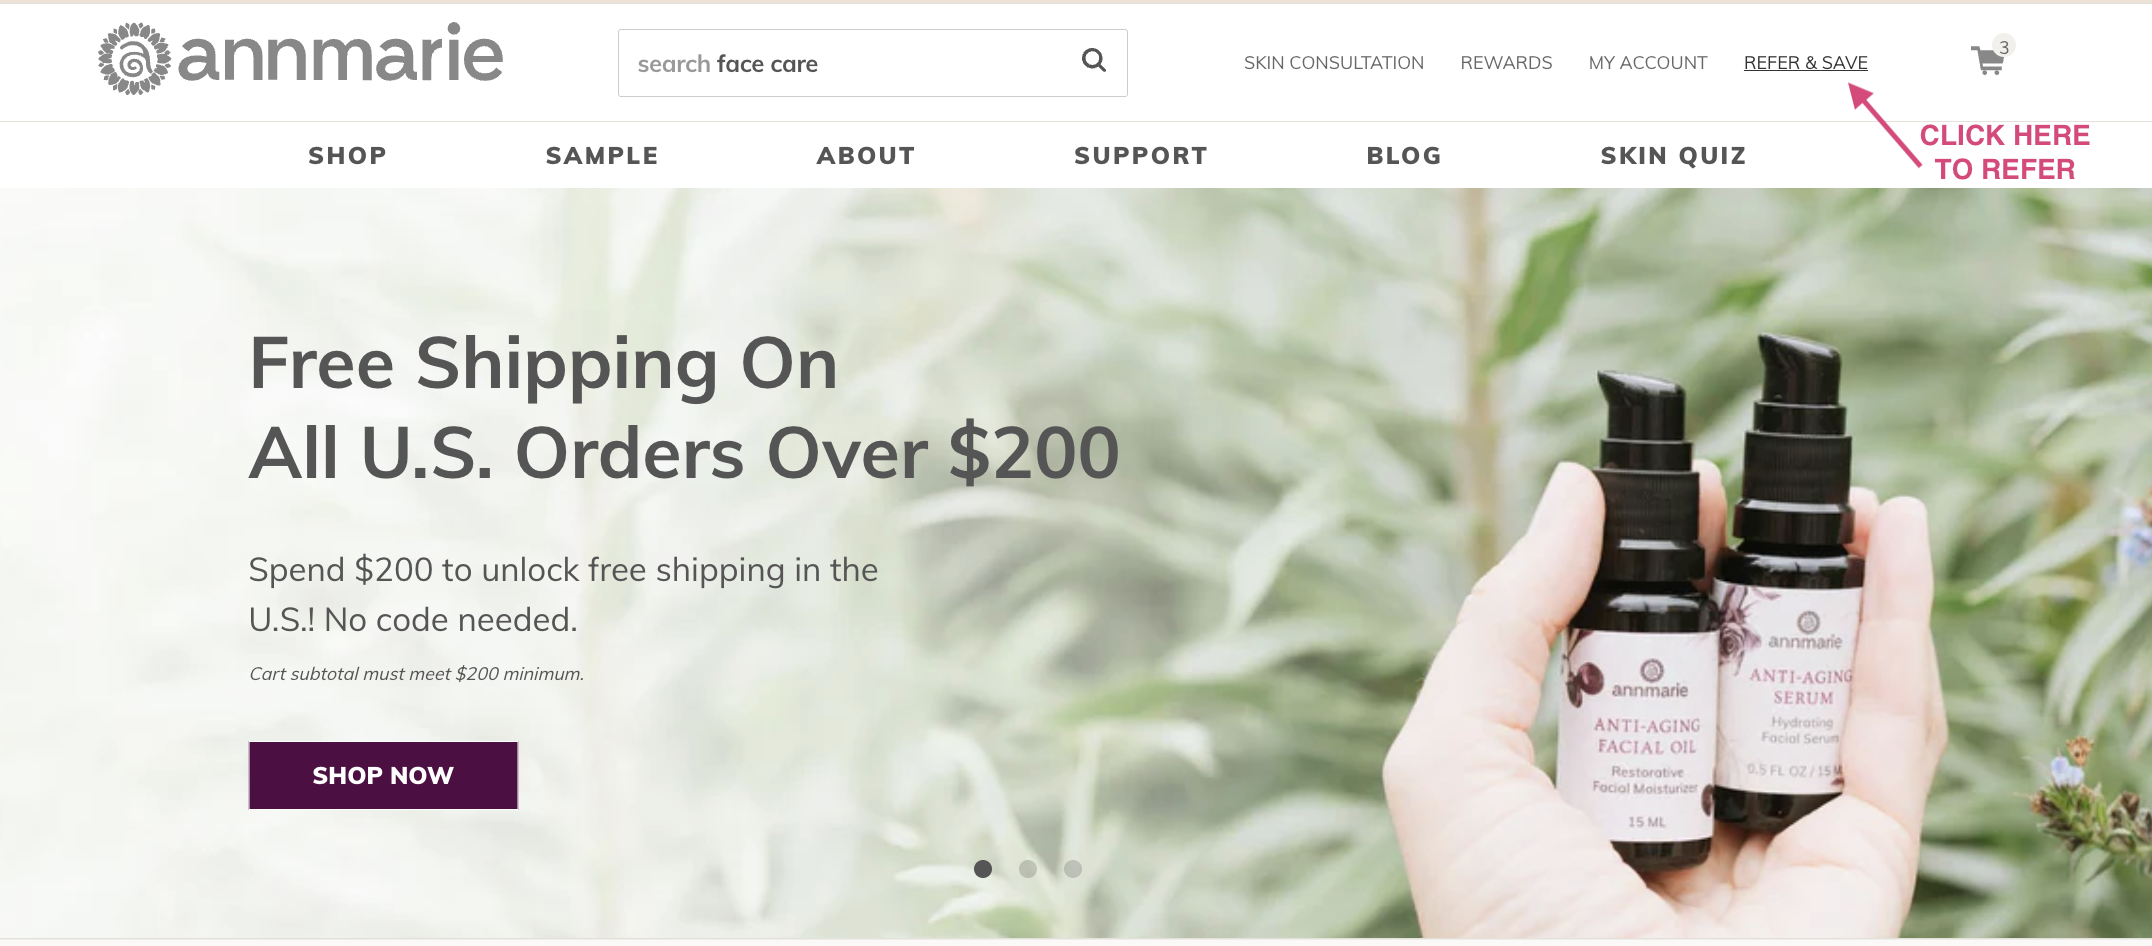Go to MY ACCOUNT
Viewport: 2152px width, 946px height.
[1647, 63]
